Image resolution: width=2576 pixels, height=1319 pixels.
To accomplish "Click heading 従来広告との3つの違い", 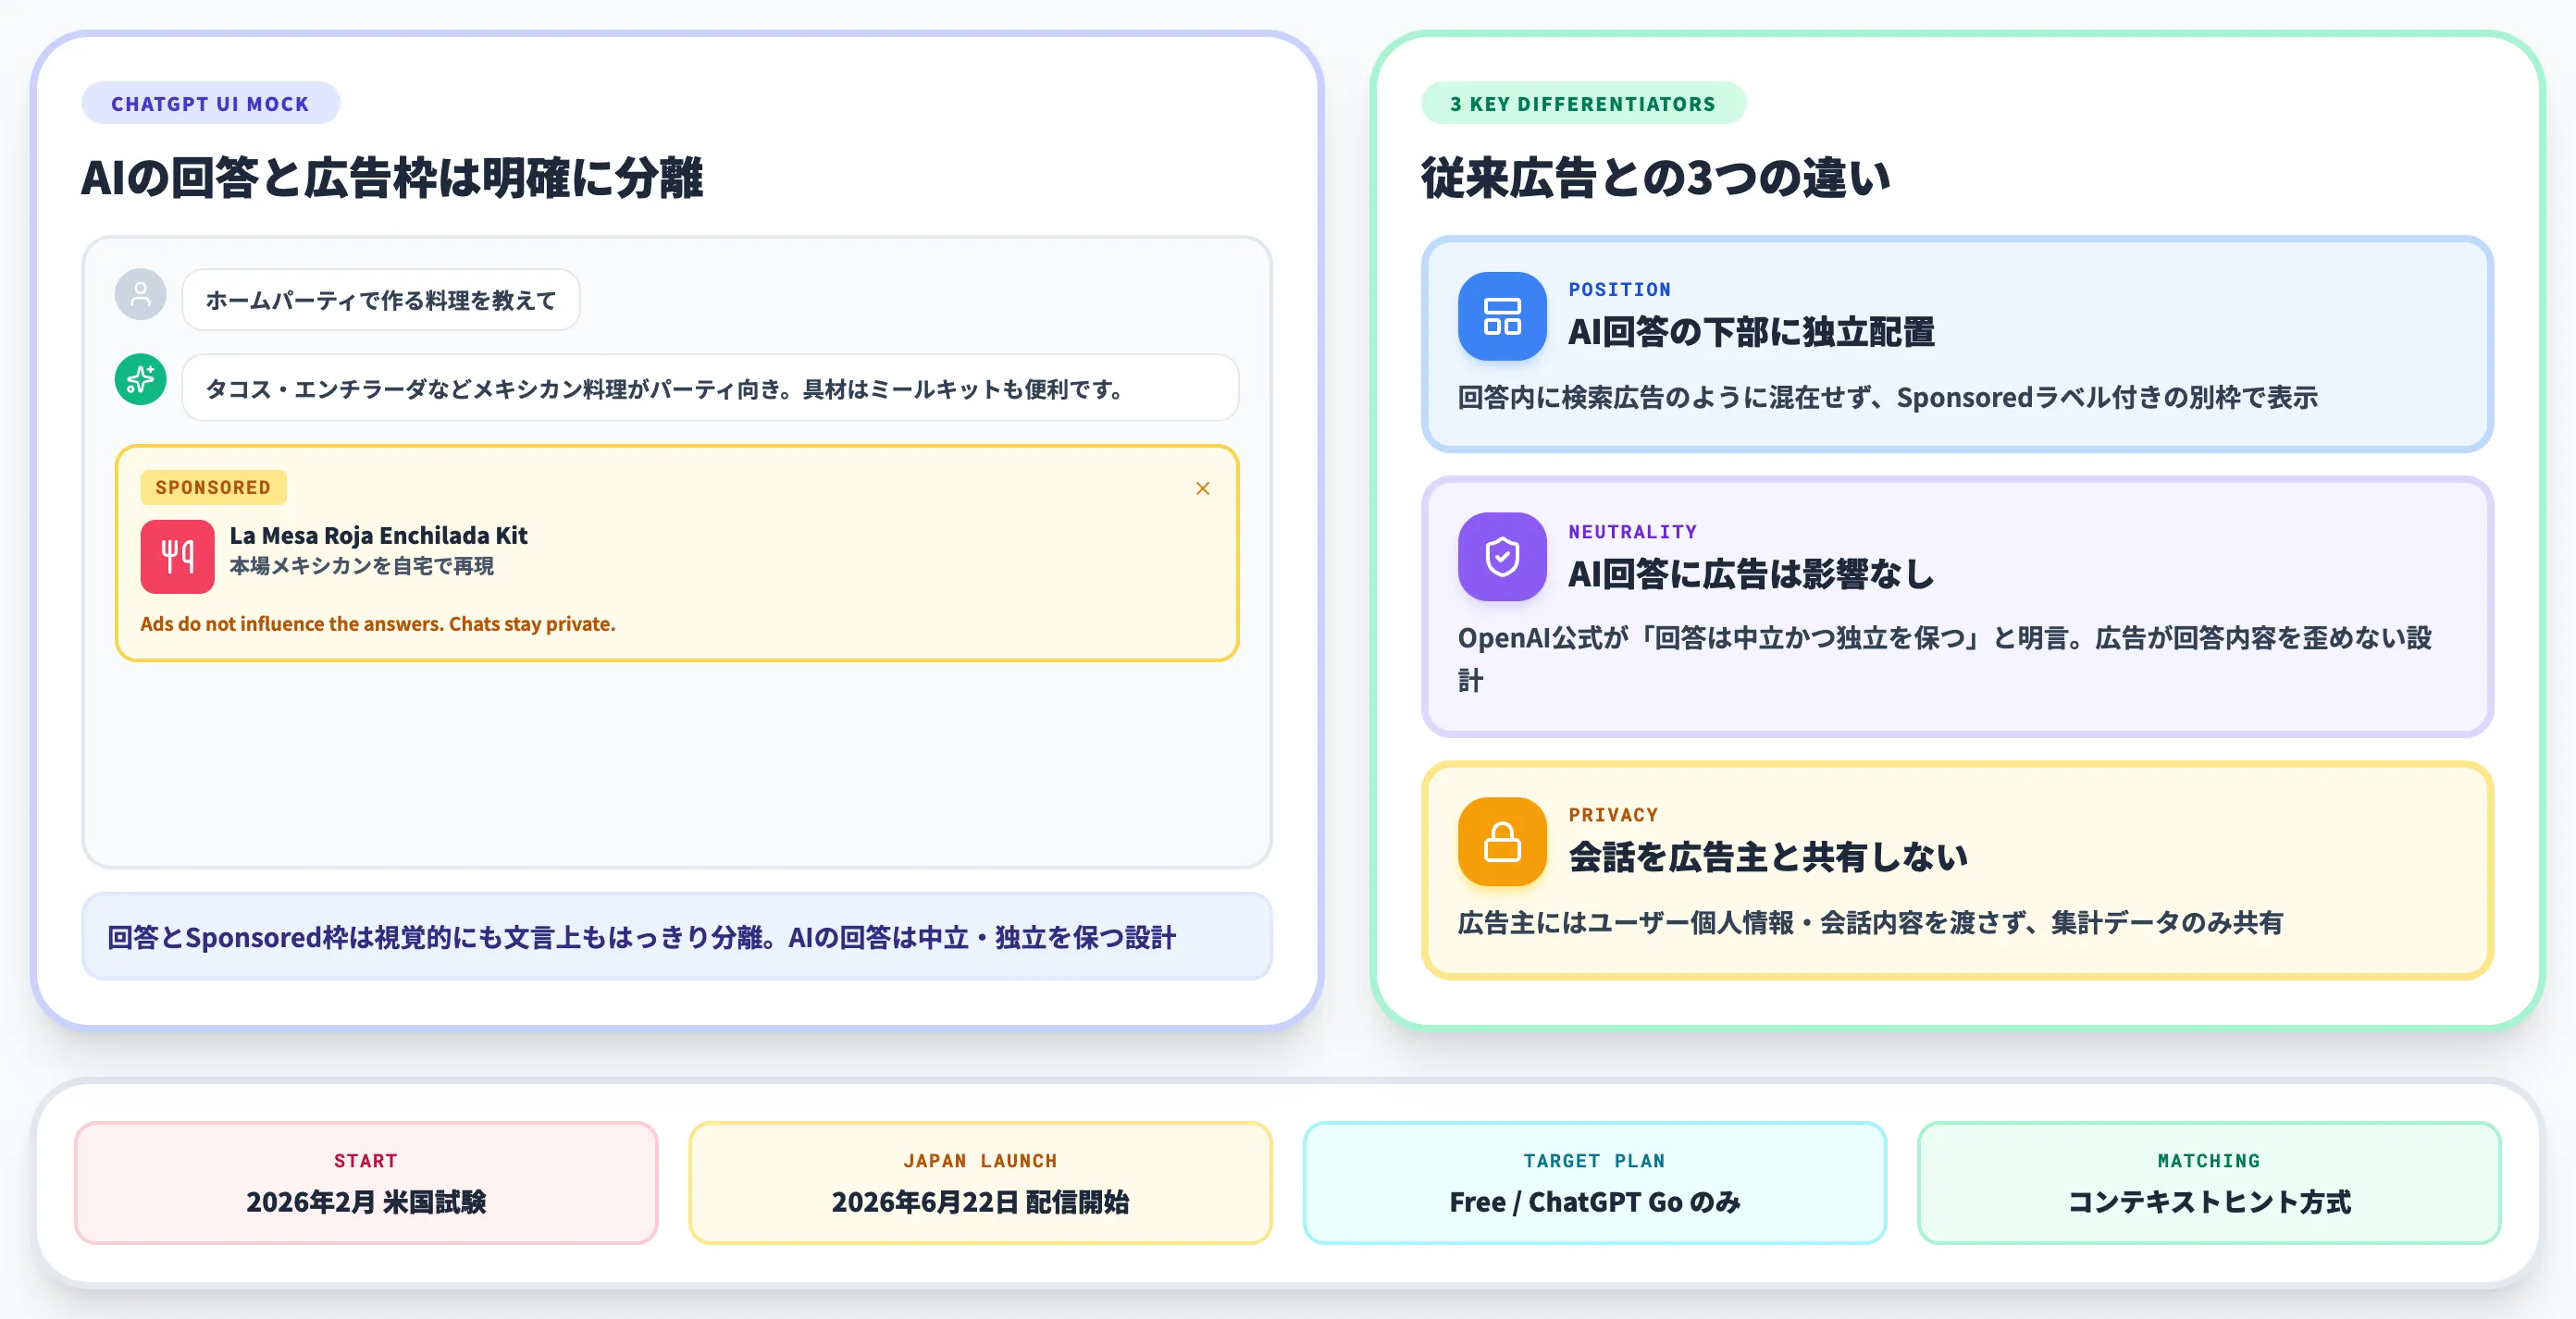I will pyautogui.click(x=1656, y=178).
